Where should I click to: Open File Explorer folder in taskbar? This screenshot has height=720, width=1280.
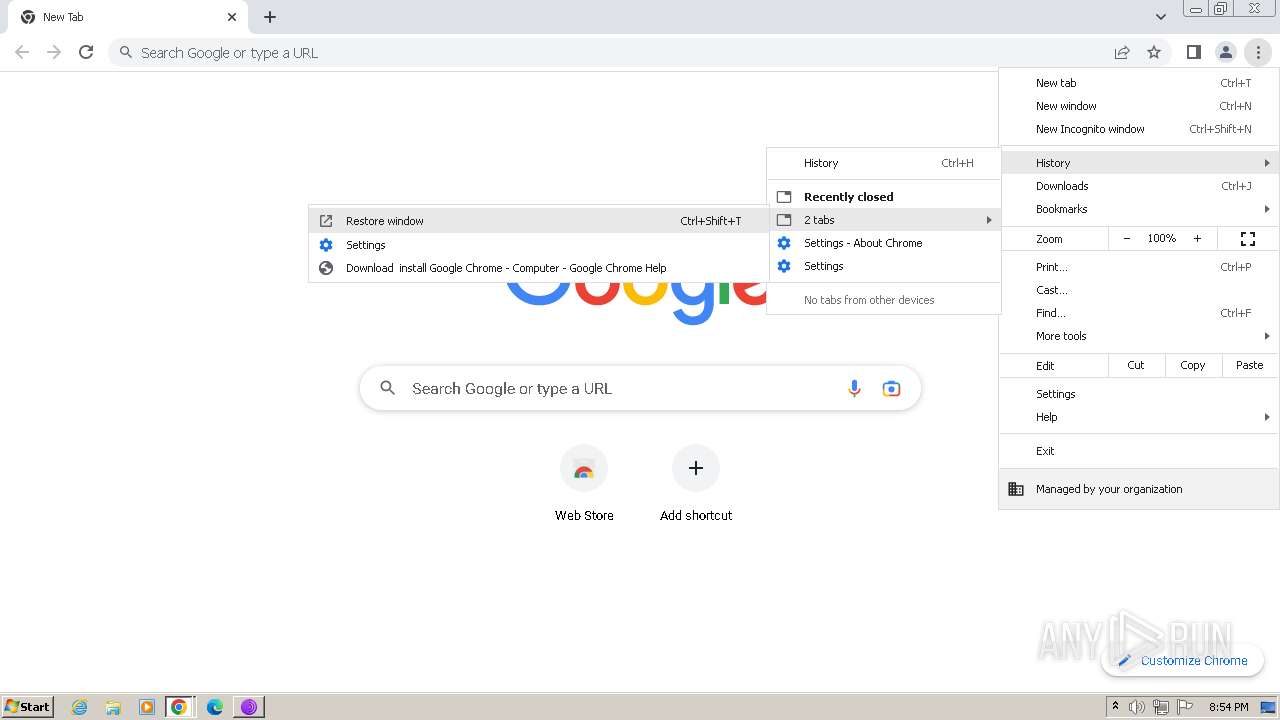113,707
